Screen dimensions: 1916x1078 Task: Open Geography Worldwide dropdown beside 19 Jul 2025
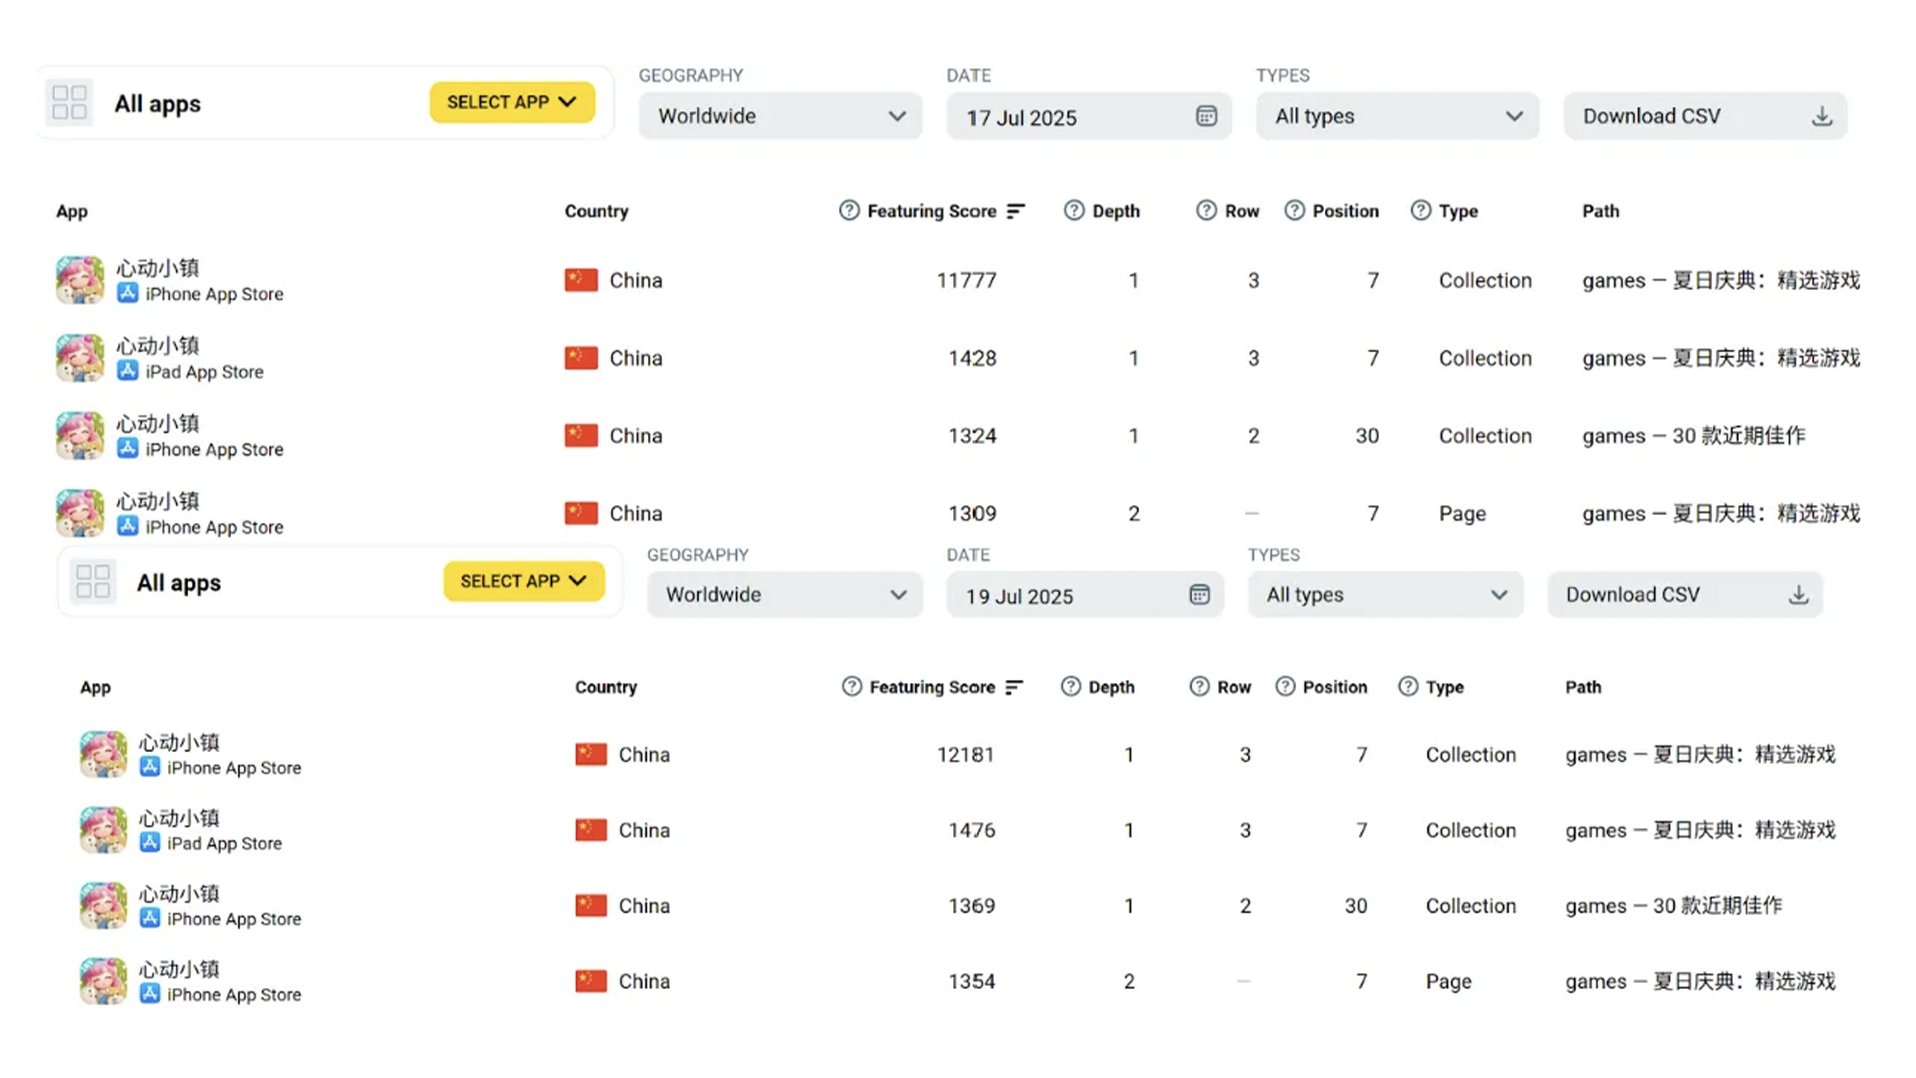785,595
